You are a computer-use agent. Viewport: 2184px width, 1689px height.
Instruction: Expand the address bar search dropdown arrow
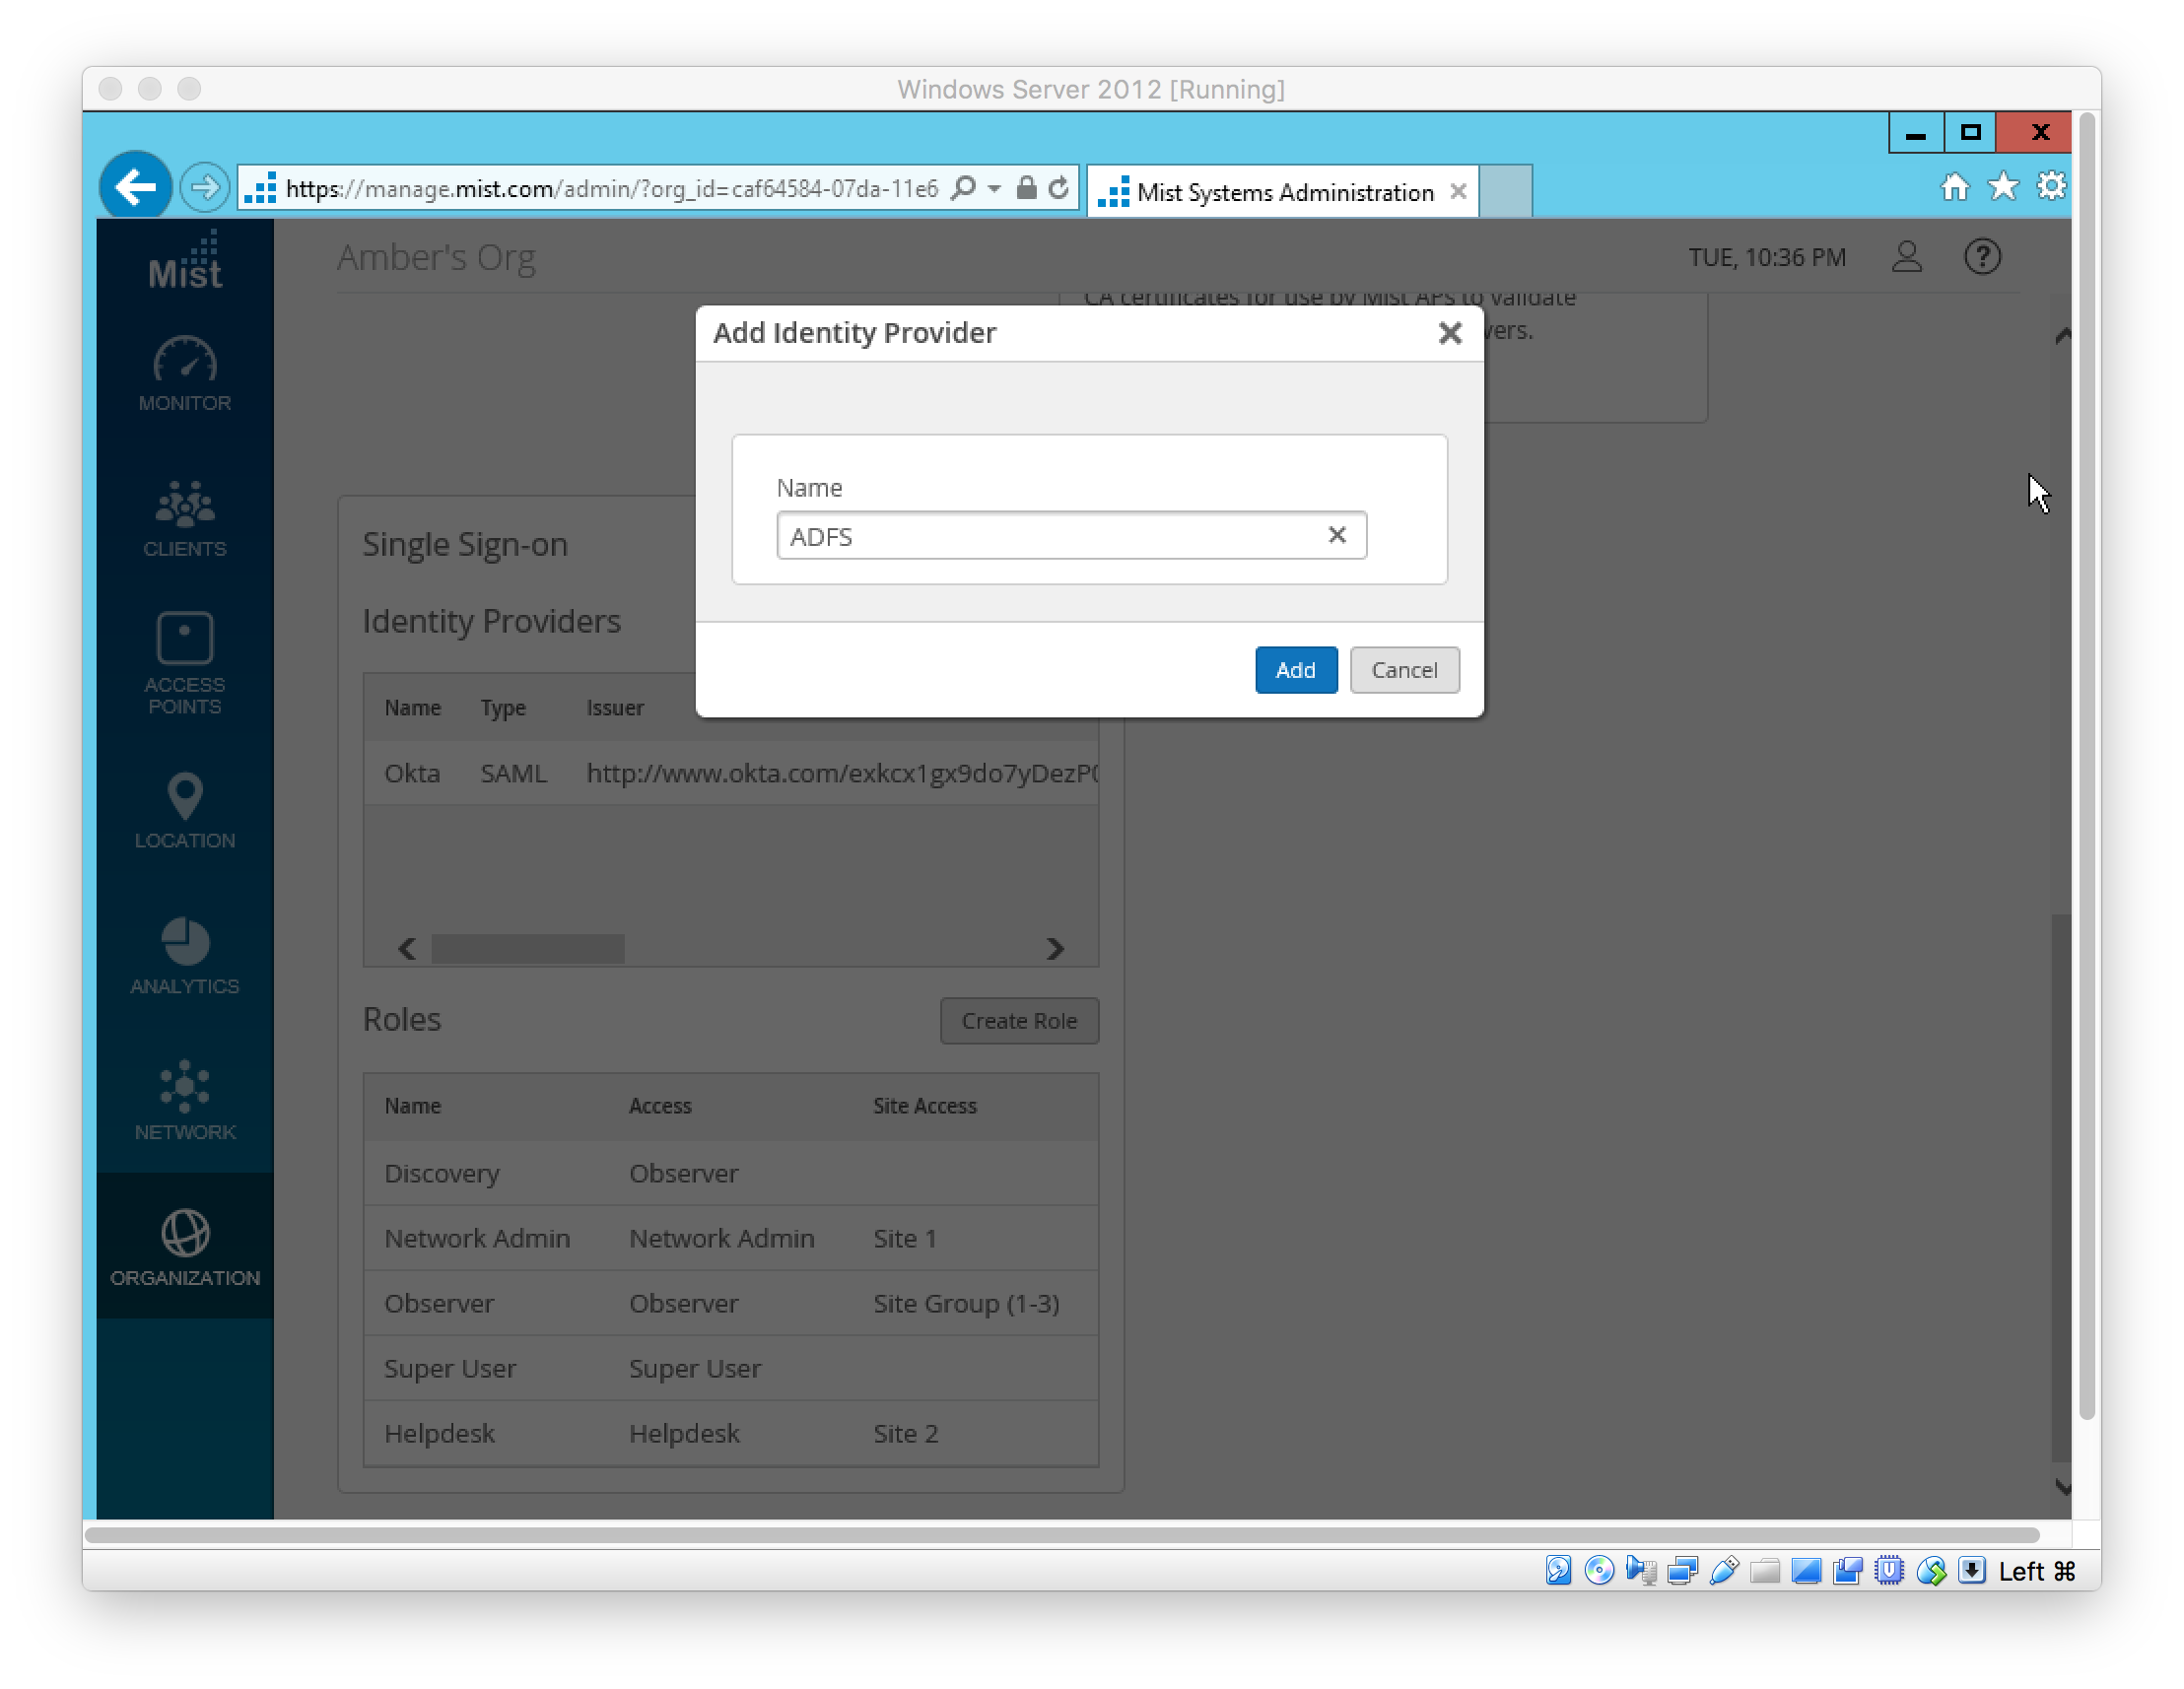pos(994,188)
